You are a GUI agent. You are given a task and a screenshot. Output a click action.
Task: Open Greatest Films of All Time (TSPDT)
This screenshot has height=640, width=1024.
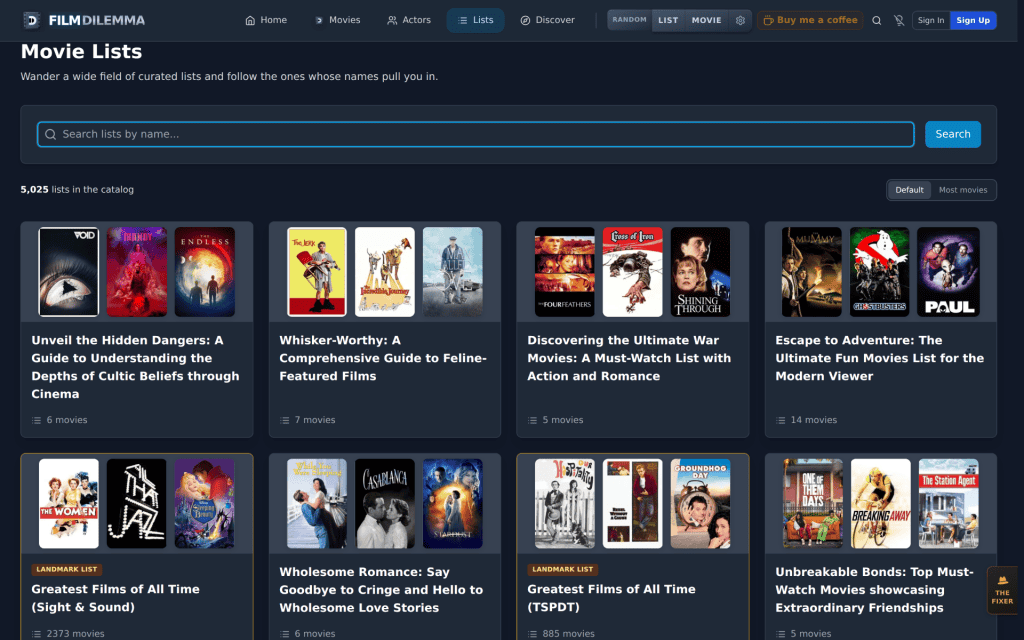coord(611,598)
